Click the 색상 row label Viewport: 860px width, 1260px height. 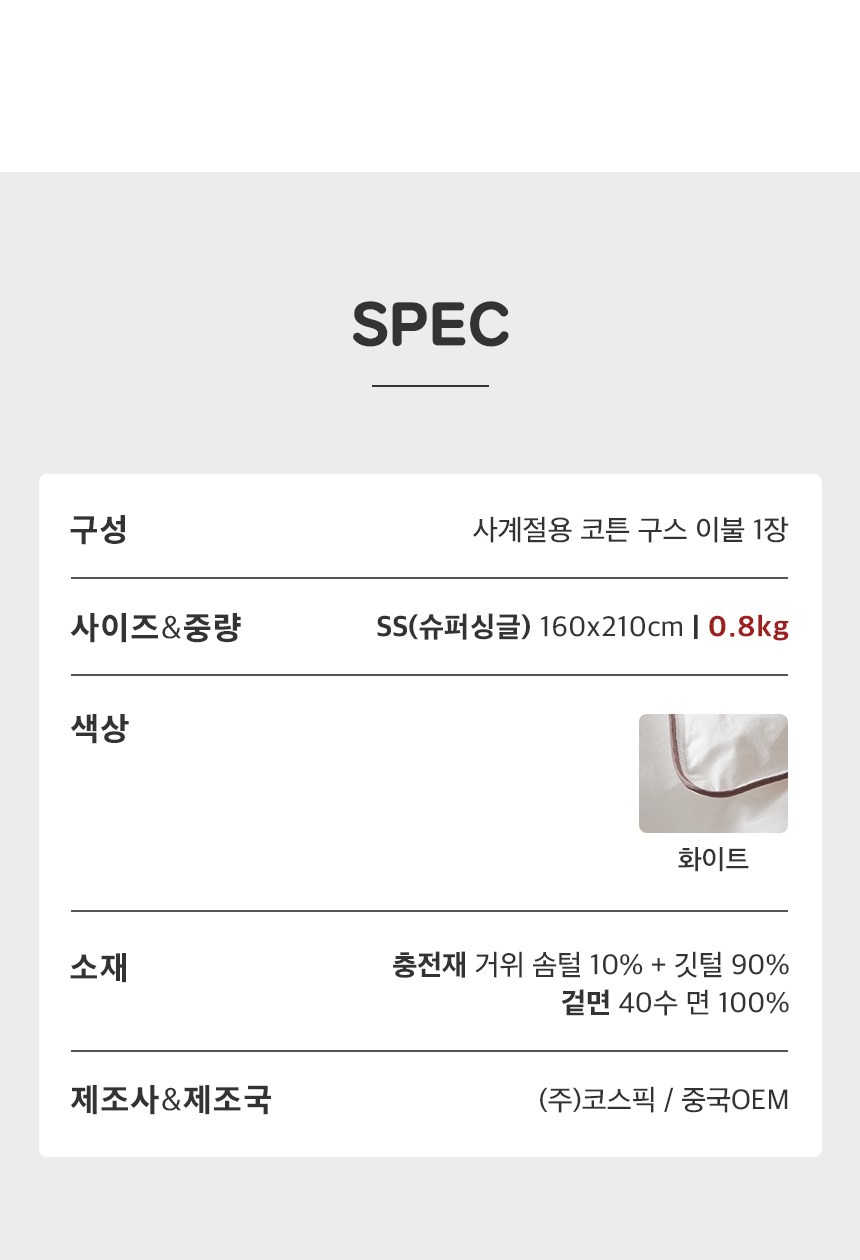99,728
